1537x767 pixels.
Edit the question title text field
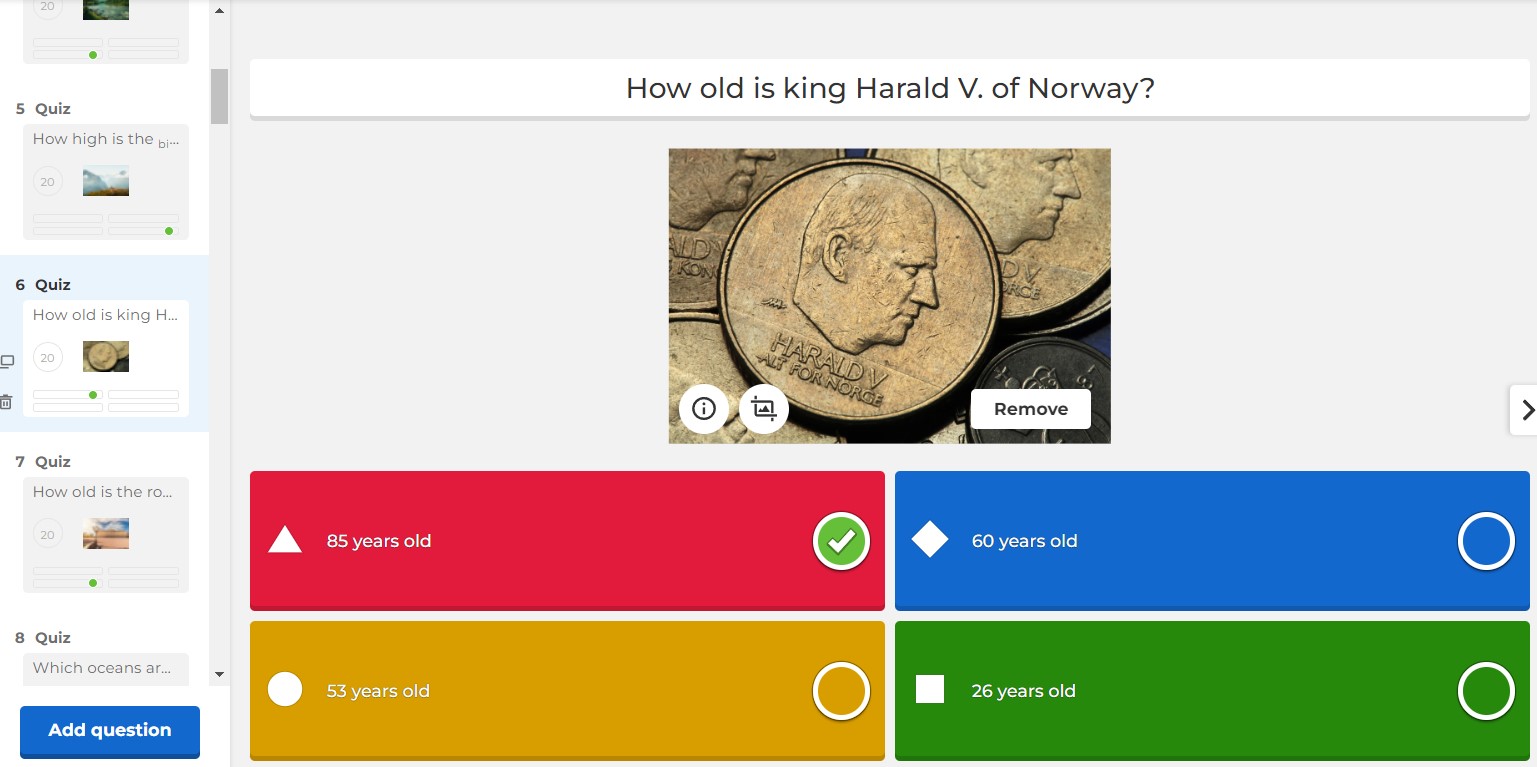coord(889,88)
